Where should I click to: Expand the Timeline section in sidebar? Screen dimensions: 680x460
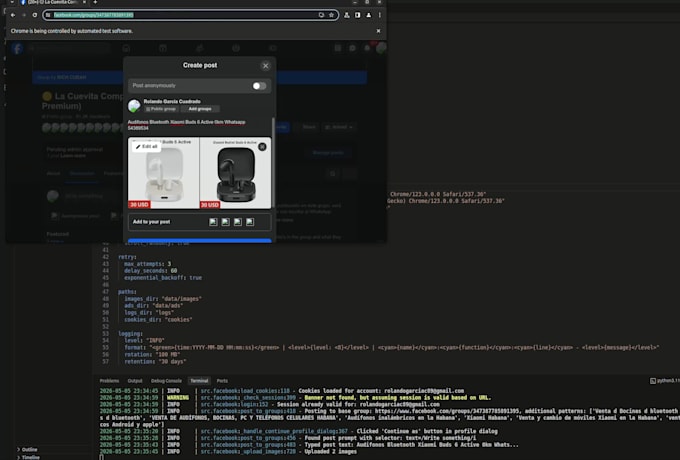click(x=28, y=457)
